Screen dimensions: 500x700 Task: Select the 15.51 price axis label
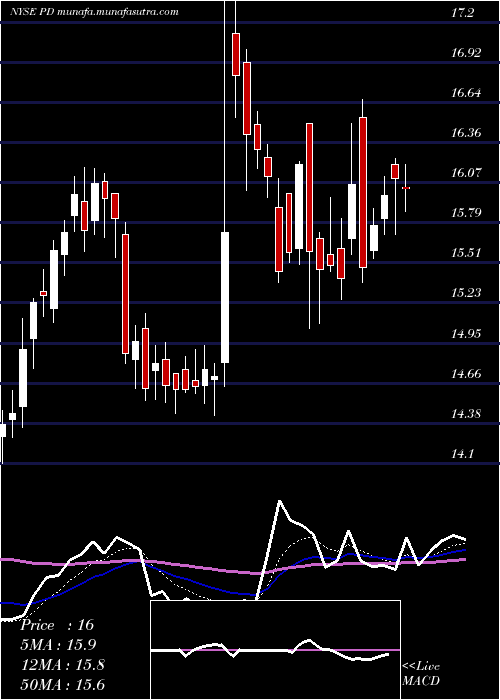[466, 253]
